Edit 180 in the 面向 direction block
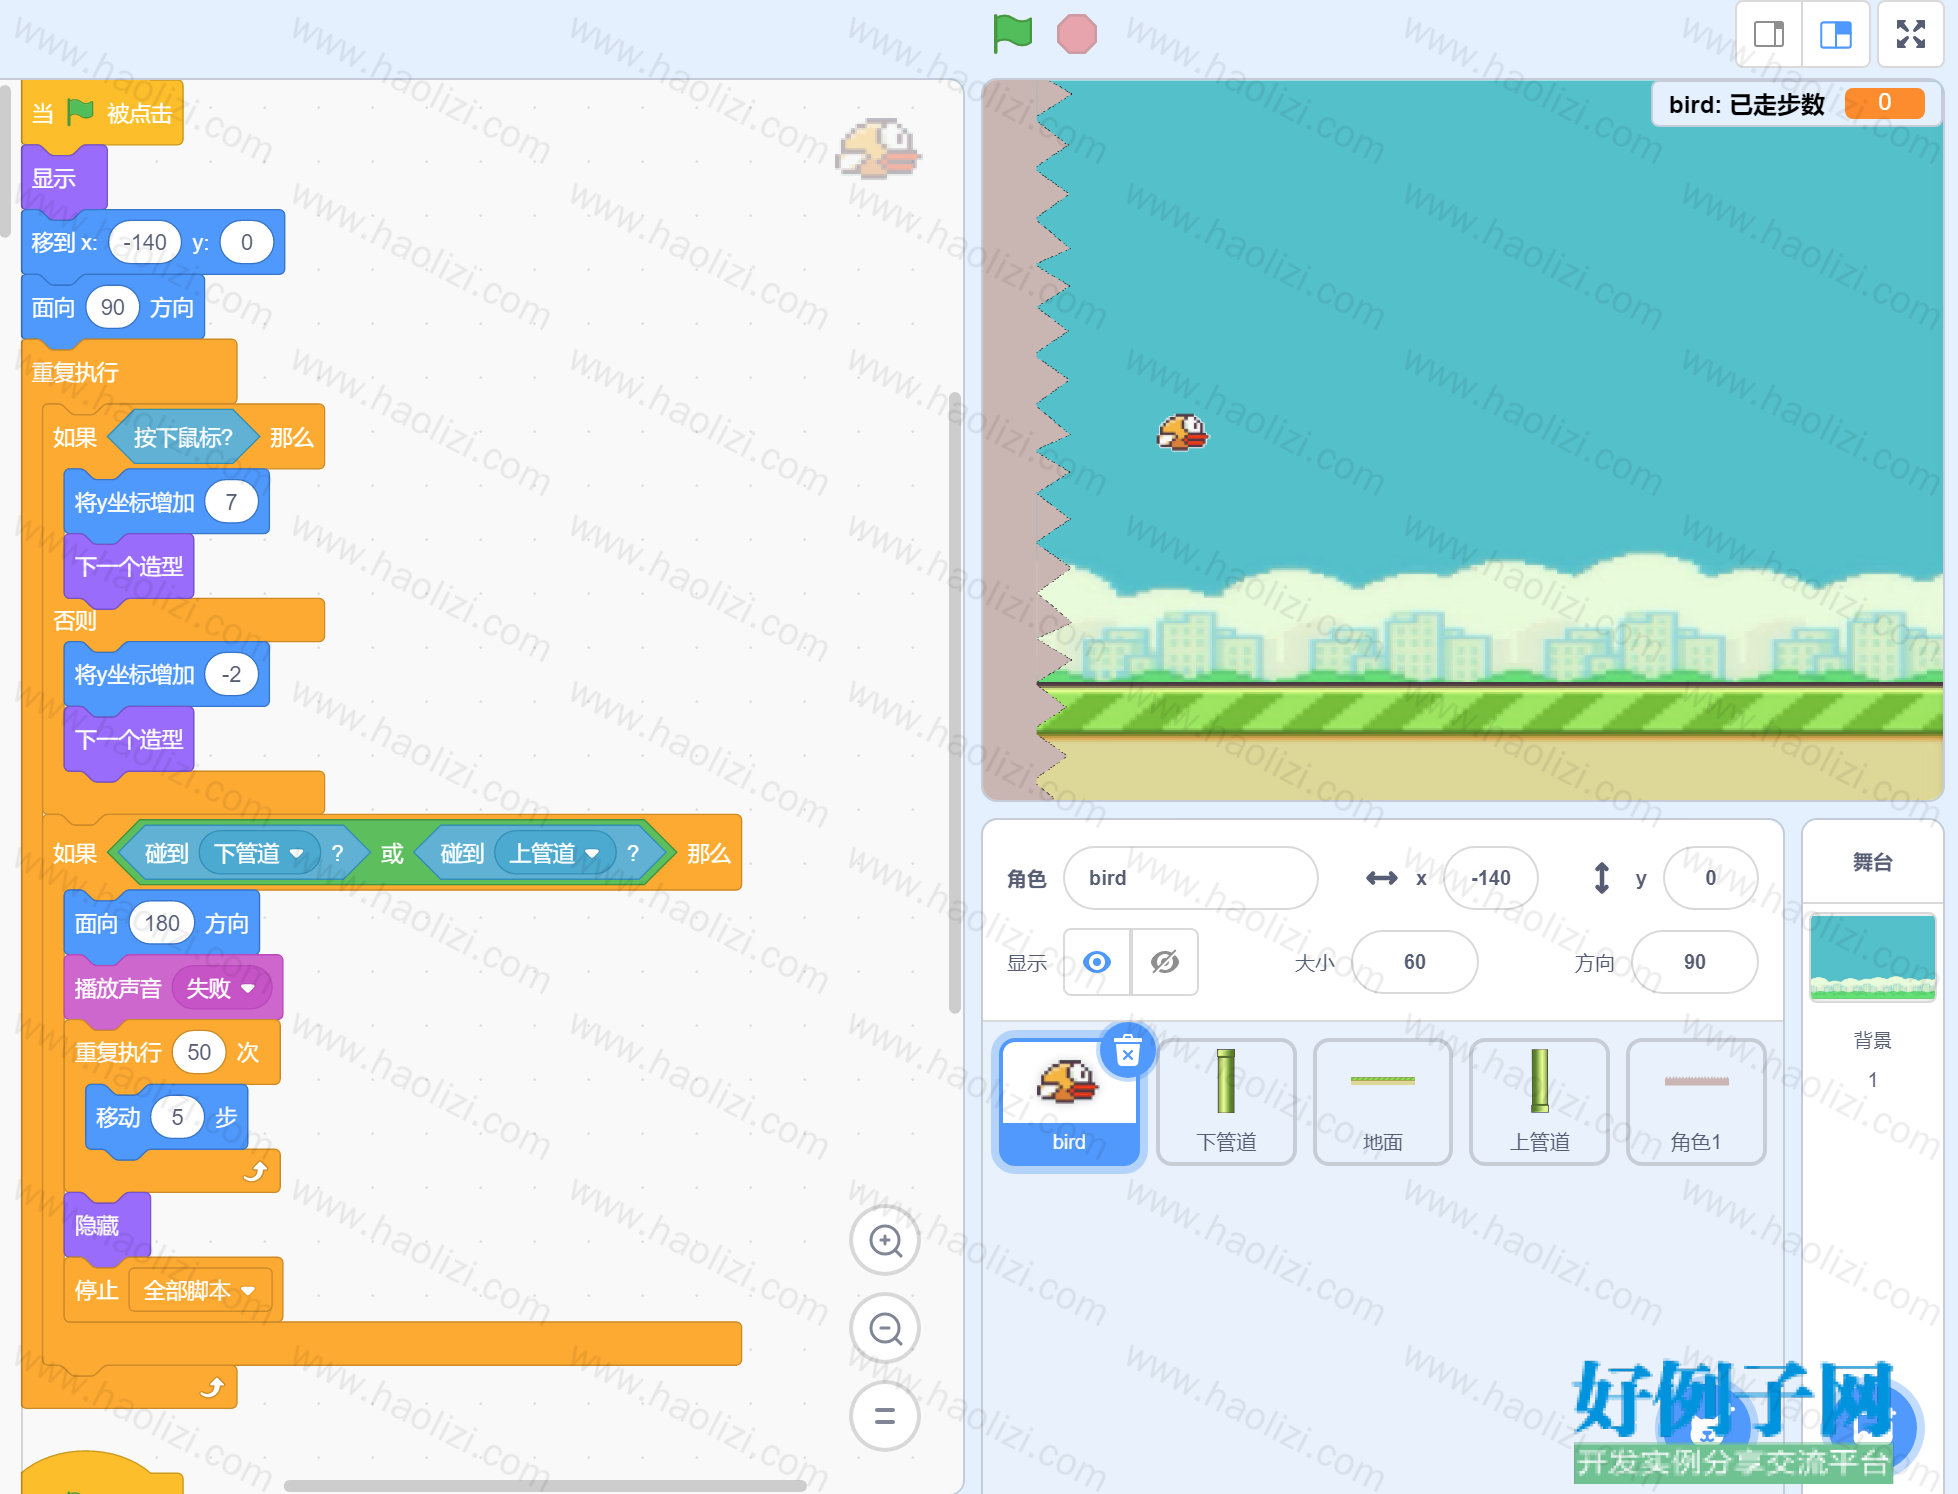The height and width of the screenshot is (1494, 1958). [x=162, y=923]
